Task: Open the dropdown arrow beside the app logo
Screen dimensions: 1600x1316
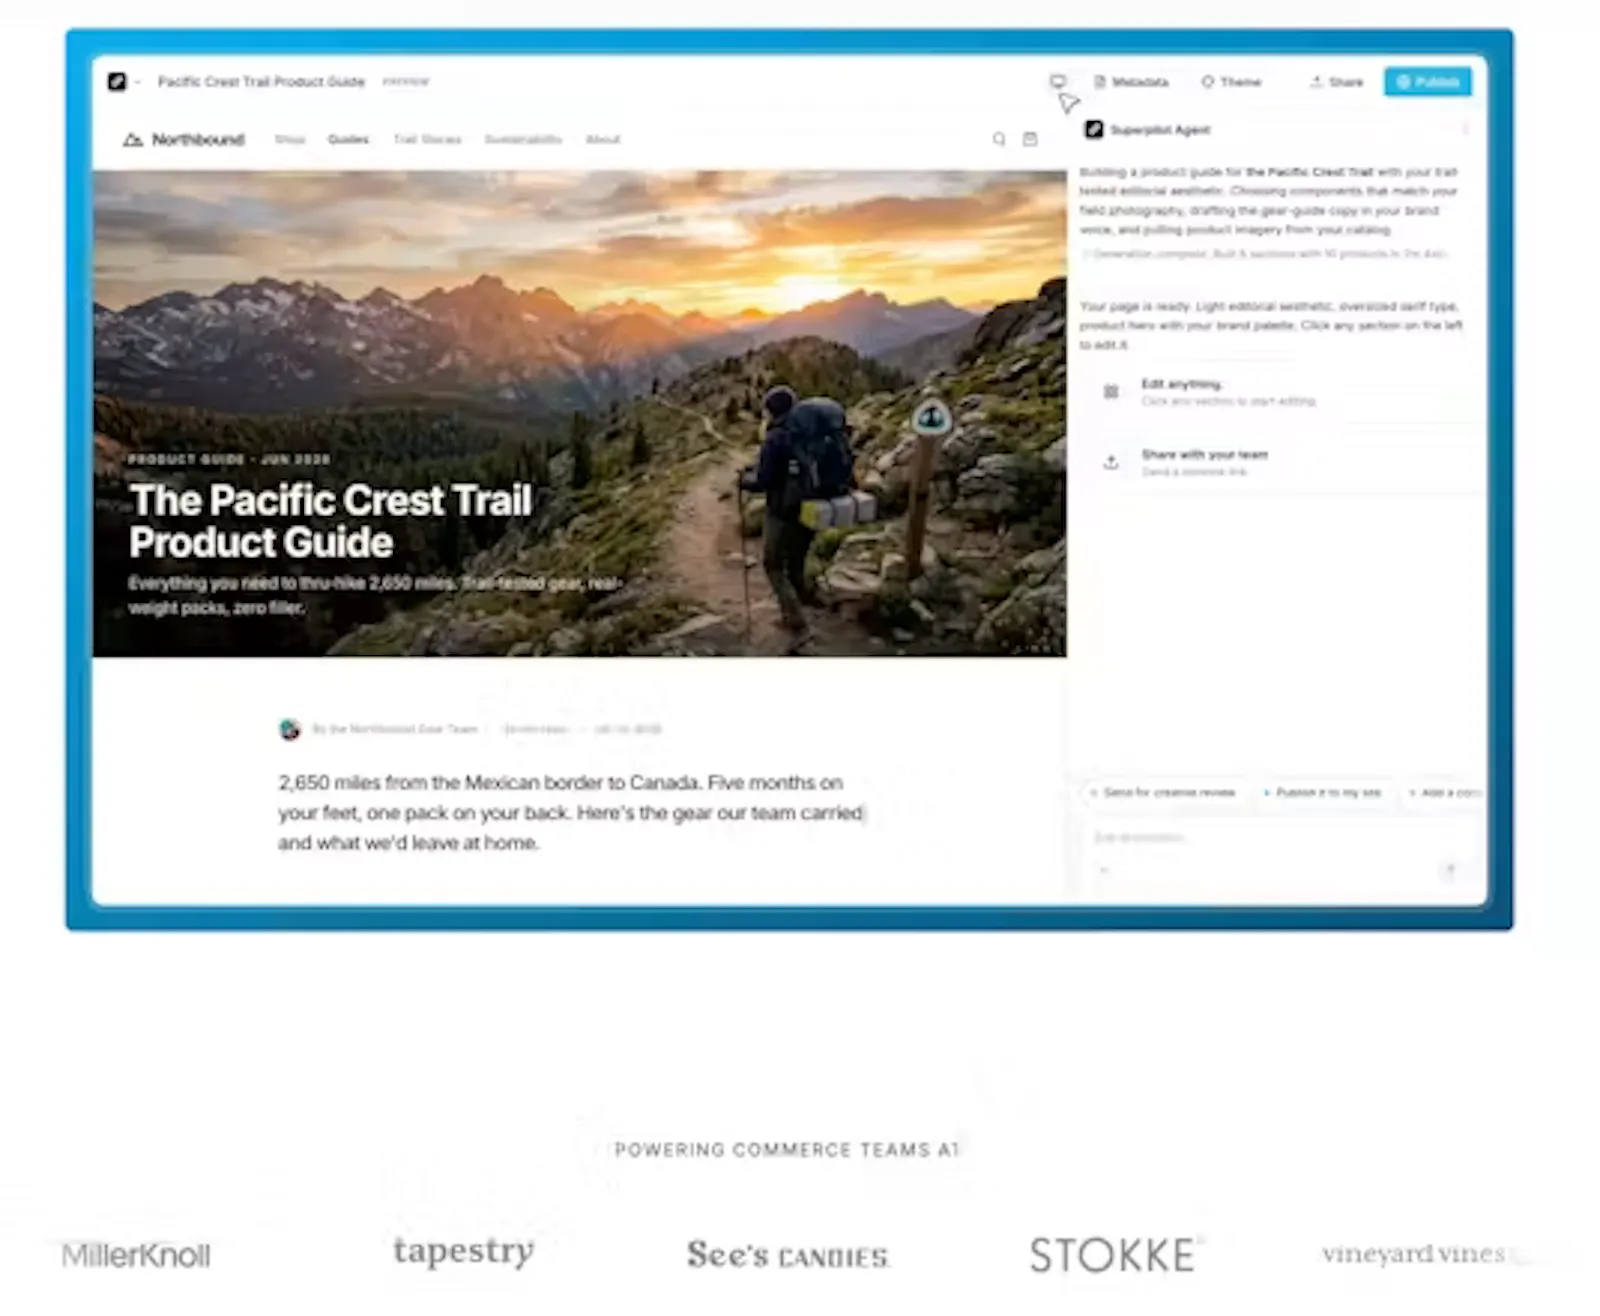Action: (x=138, y=82)
